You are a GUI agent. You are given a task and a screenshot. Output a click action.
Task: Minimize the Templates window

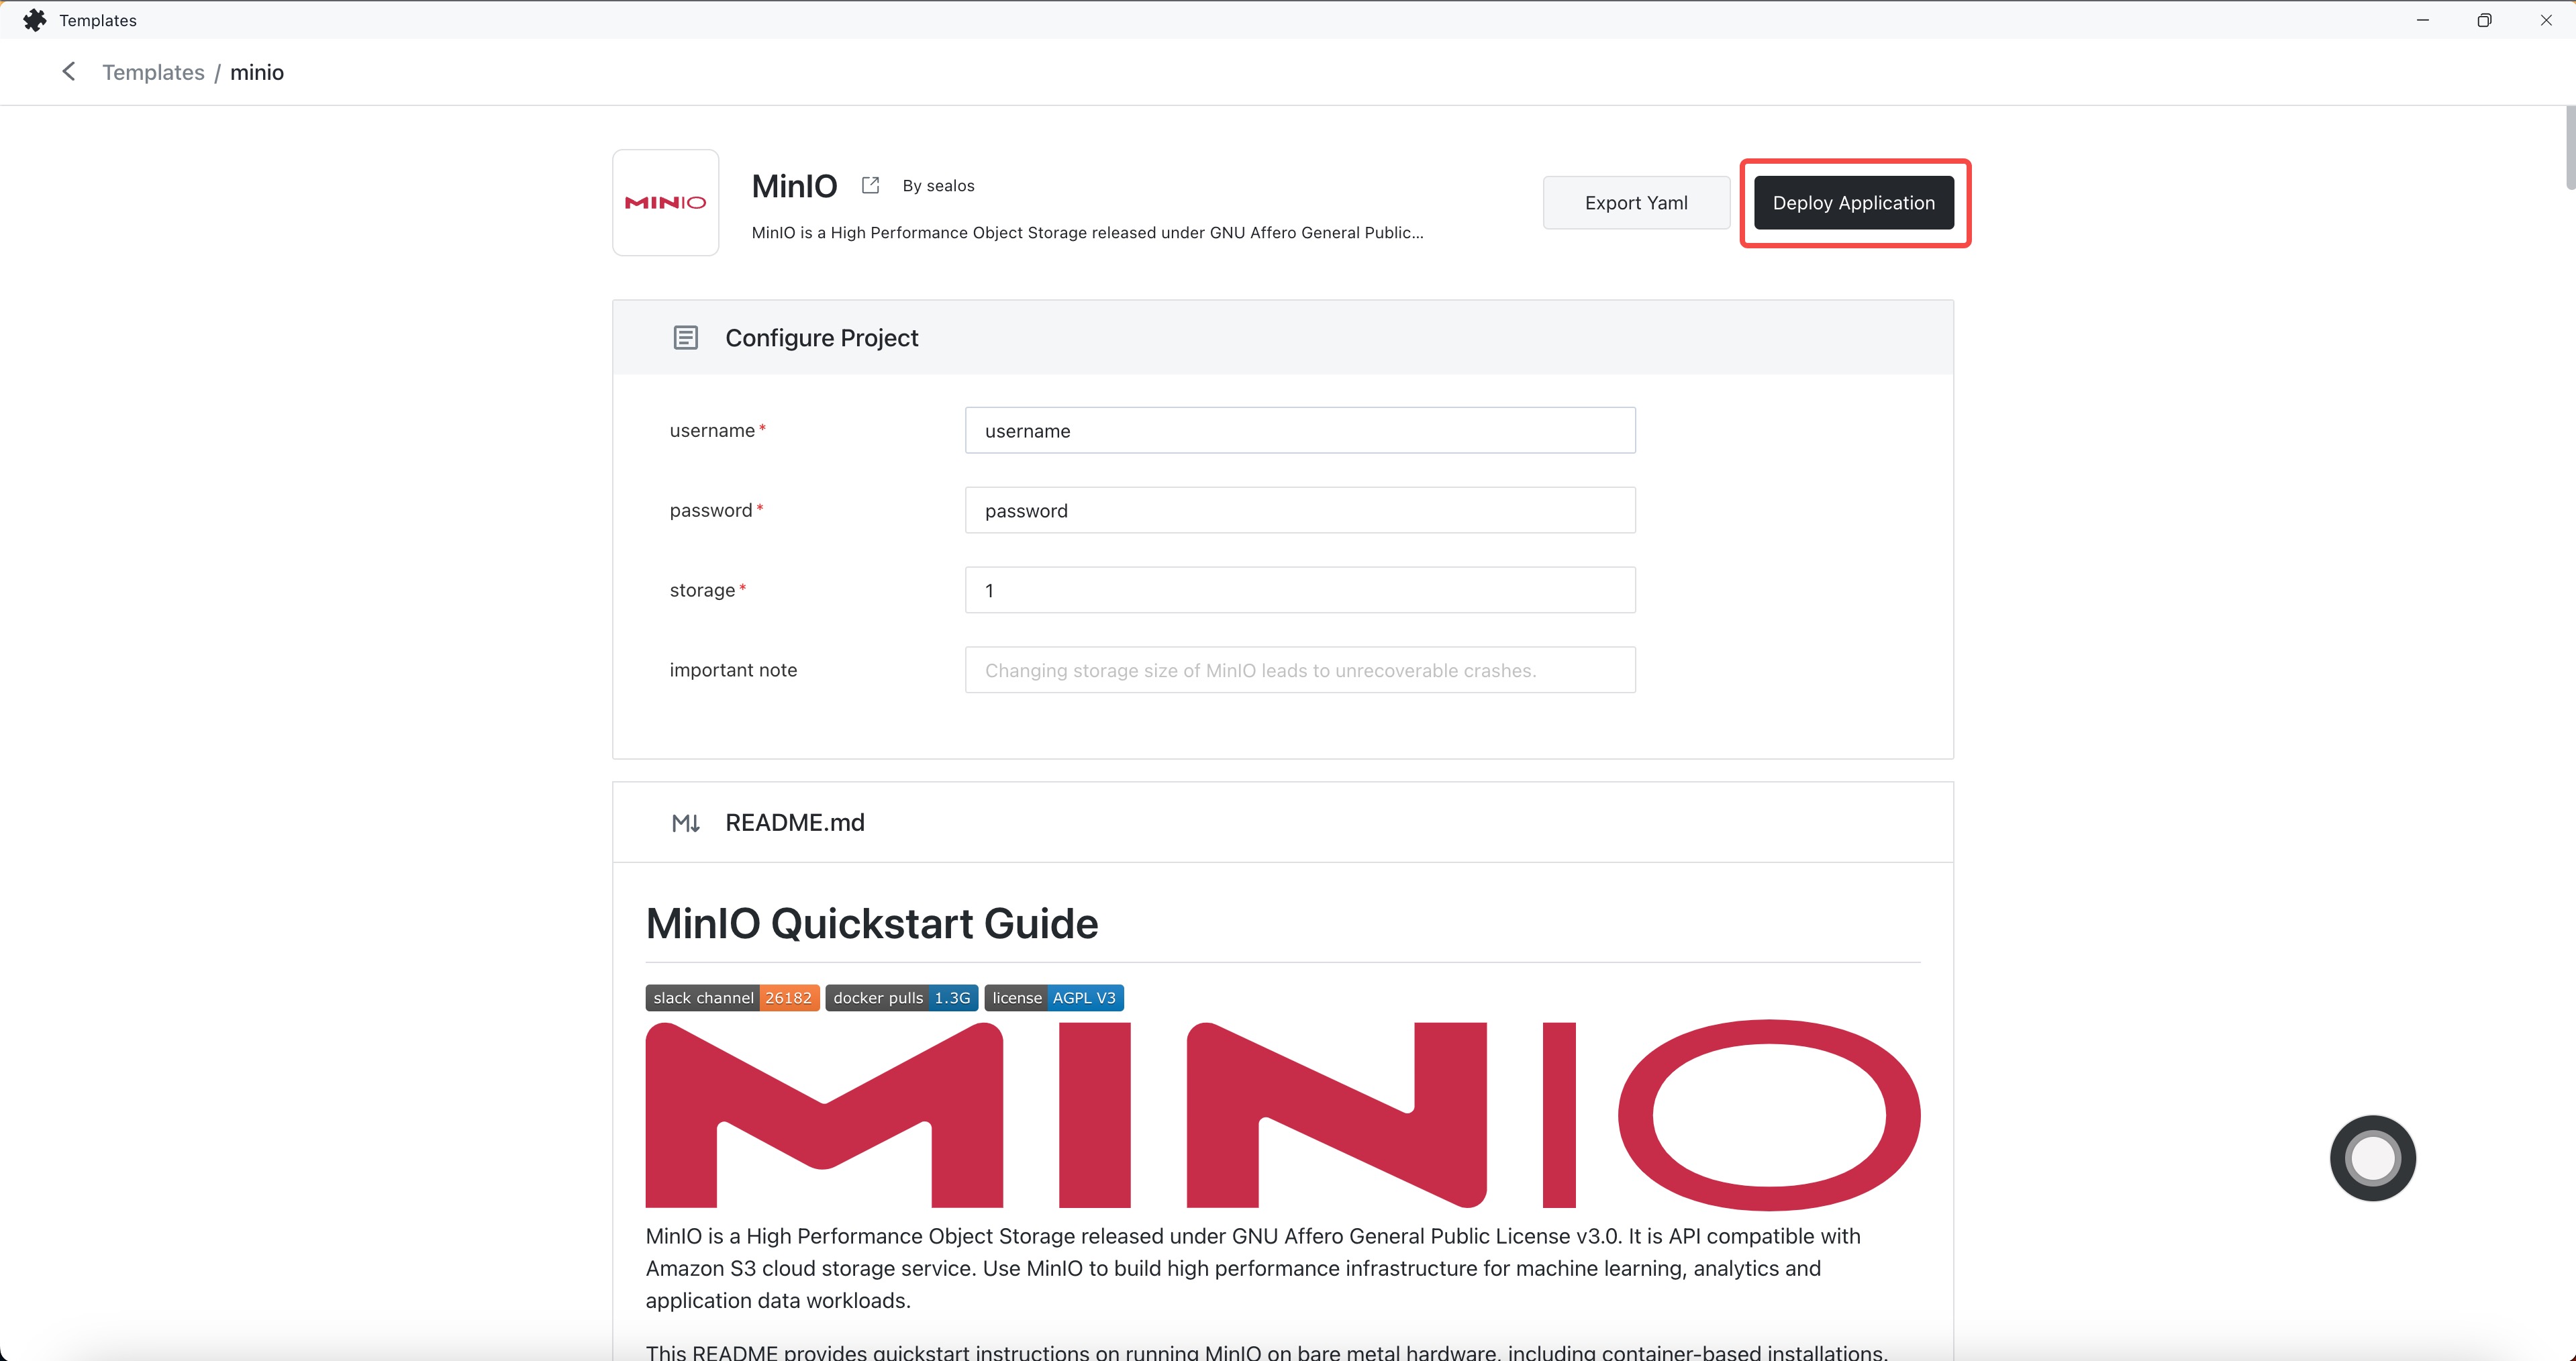2422,20
